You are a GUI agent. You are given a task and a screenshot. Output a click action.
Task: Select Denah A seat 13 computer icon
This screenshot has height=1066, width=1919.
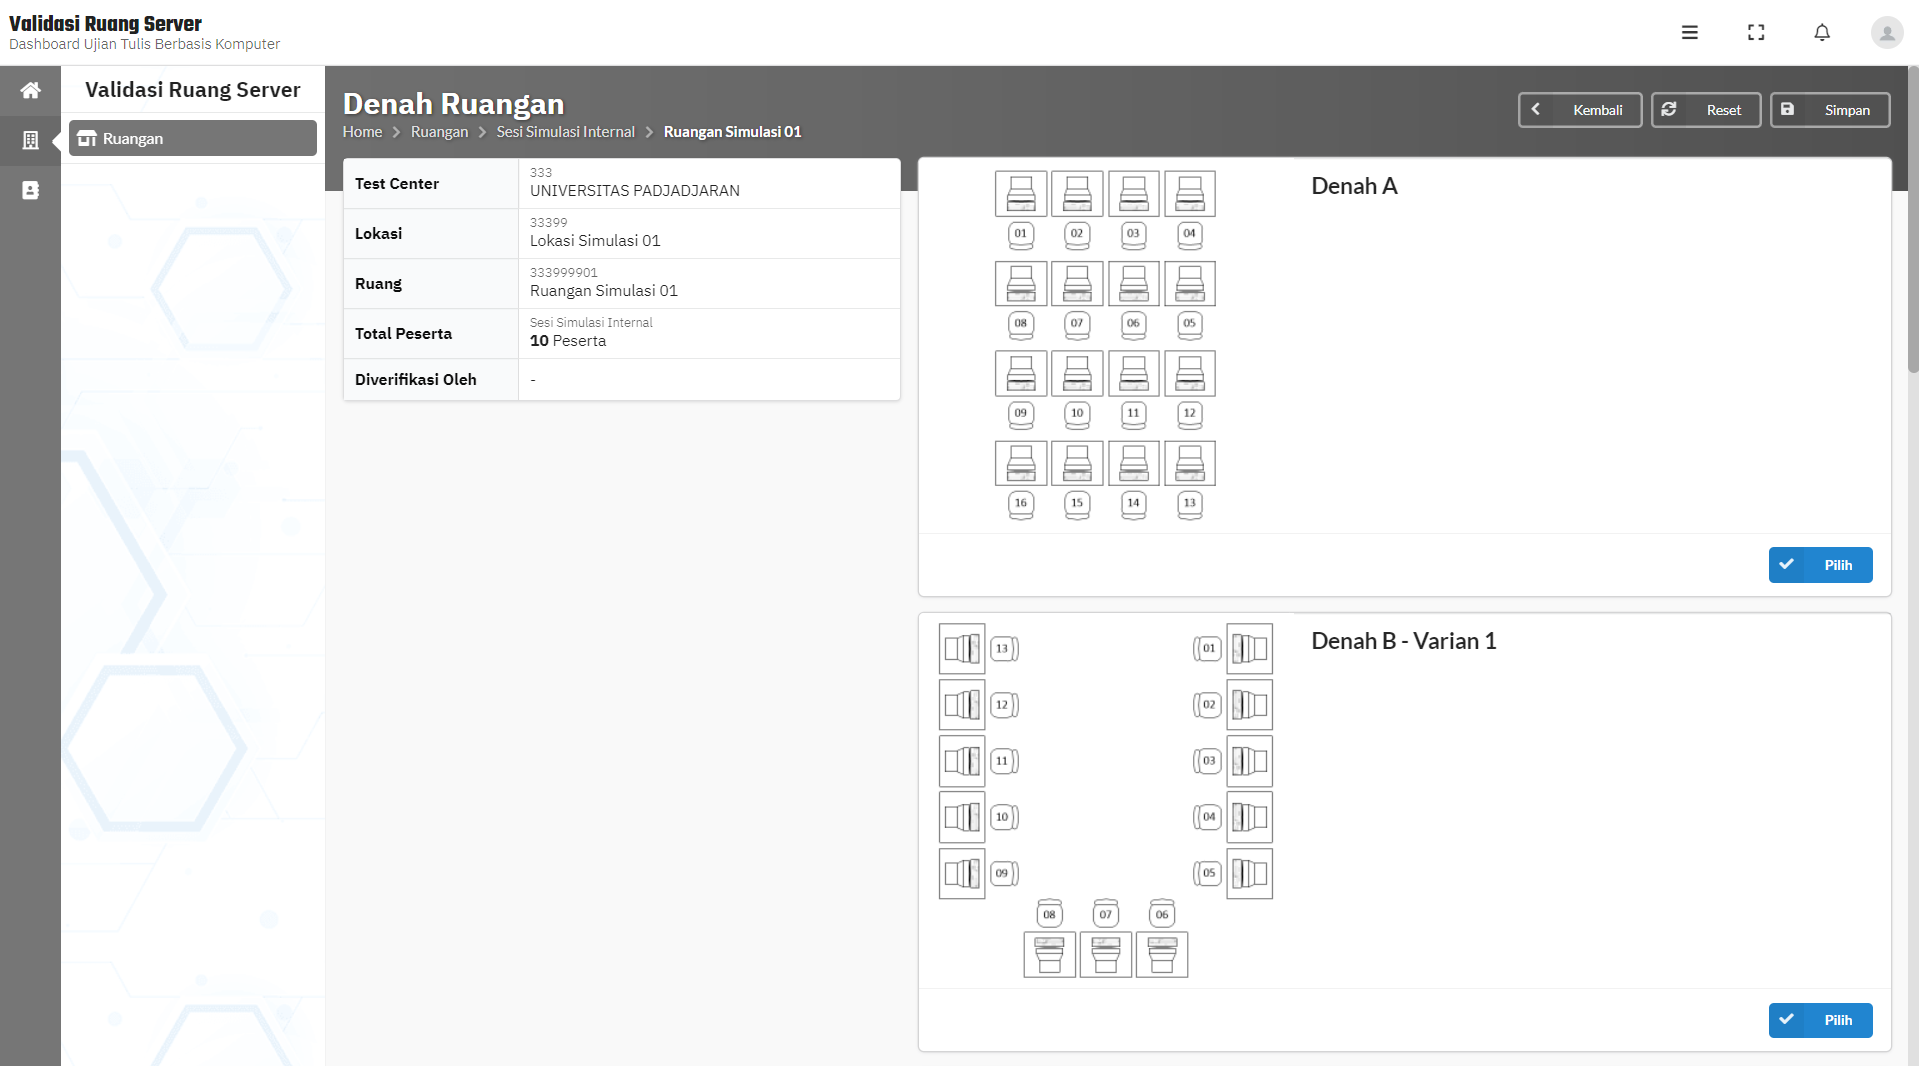pos(1190,464)
